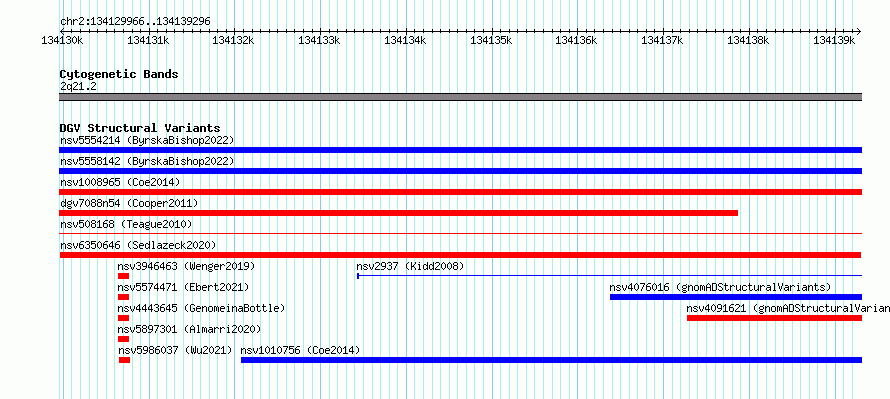This screenshot has width=890, height=399.
Task: Click the 134137k ruler tick label
Action: pyautogui.click(x=662, y=40)
